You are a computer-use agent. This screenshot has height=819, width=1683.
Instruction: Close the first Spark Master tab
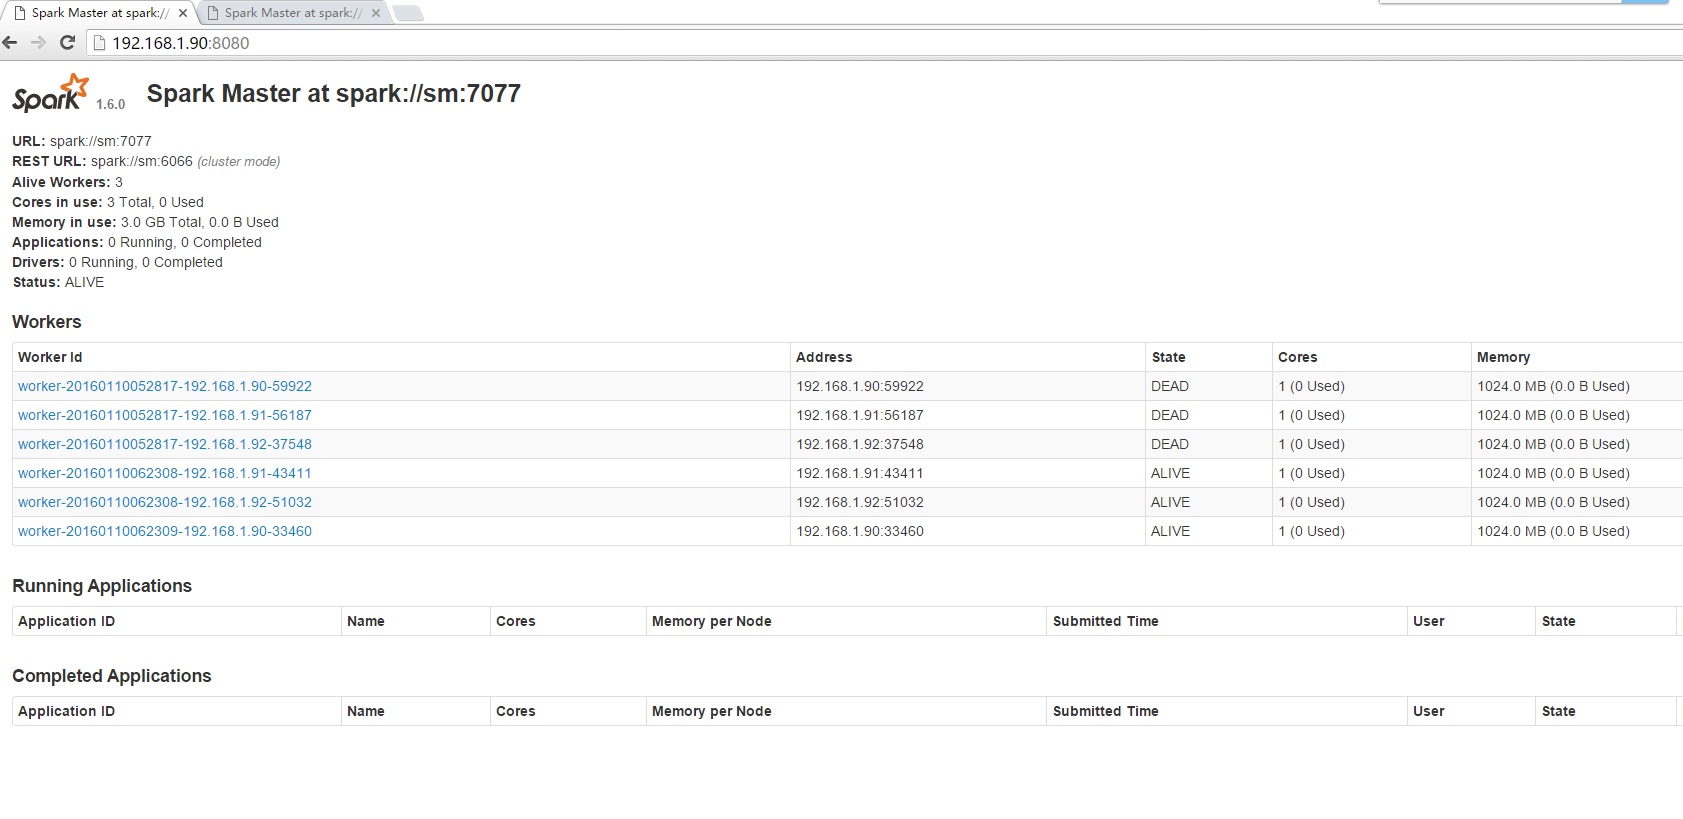[x=183, y=13]
